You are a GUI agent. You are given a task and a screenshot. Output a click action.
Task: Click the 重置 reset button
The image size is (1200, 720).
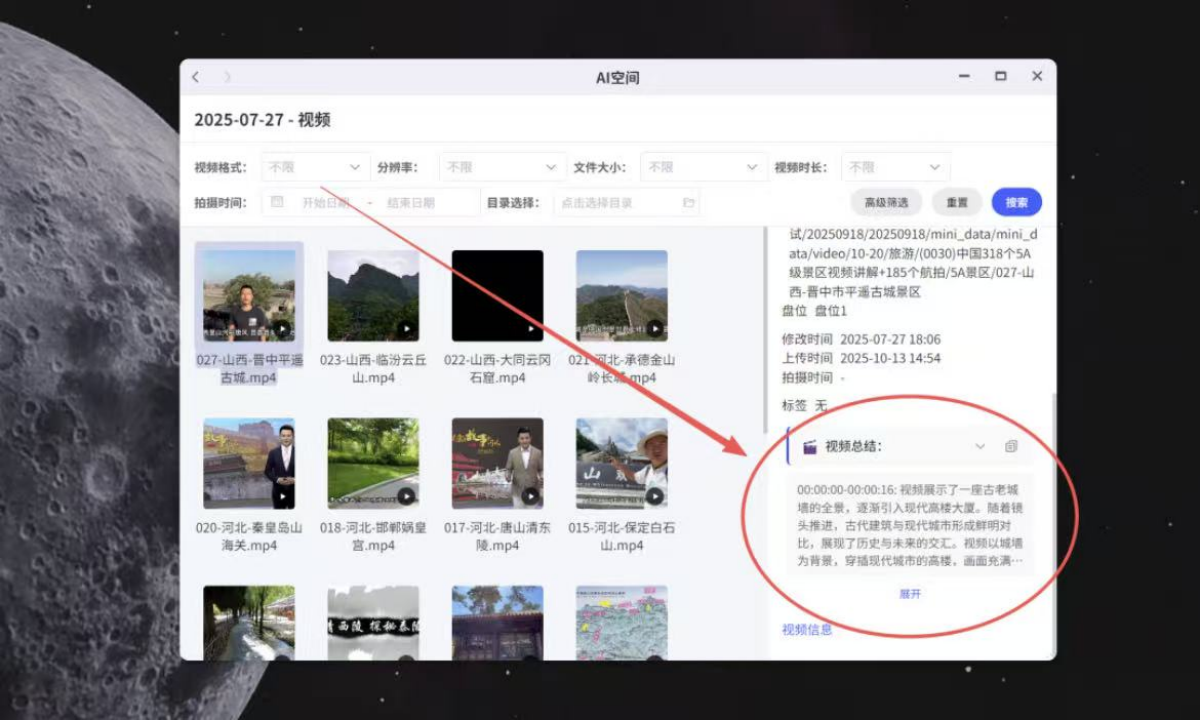(957, 202)
